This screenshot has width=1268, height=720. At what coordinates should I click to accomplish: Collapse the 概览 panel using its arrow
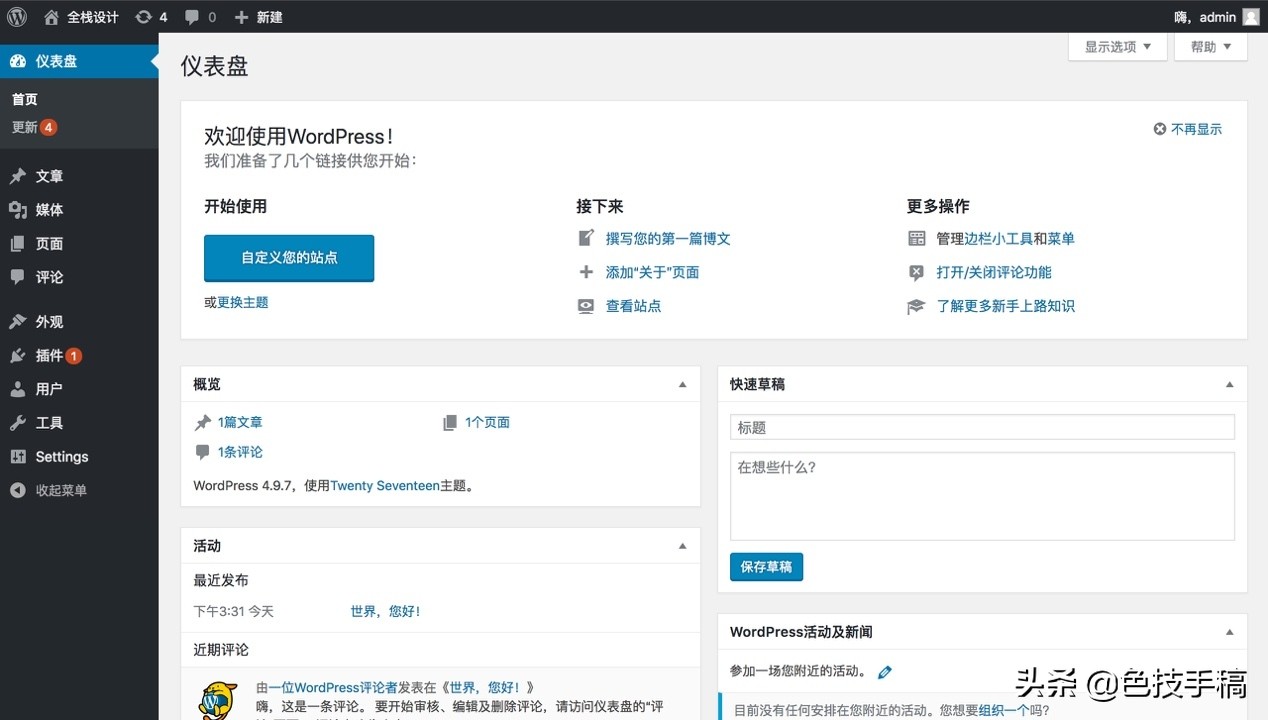tap(683, 384)
